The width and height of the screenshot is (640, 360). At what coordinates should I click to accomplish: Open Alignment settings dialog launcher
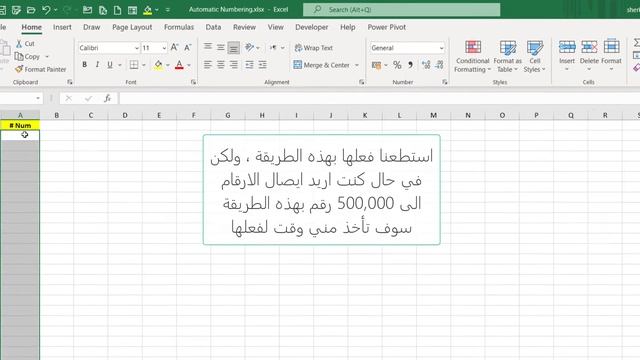pos(362,82)
